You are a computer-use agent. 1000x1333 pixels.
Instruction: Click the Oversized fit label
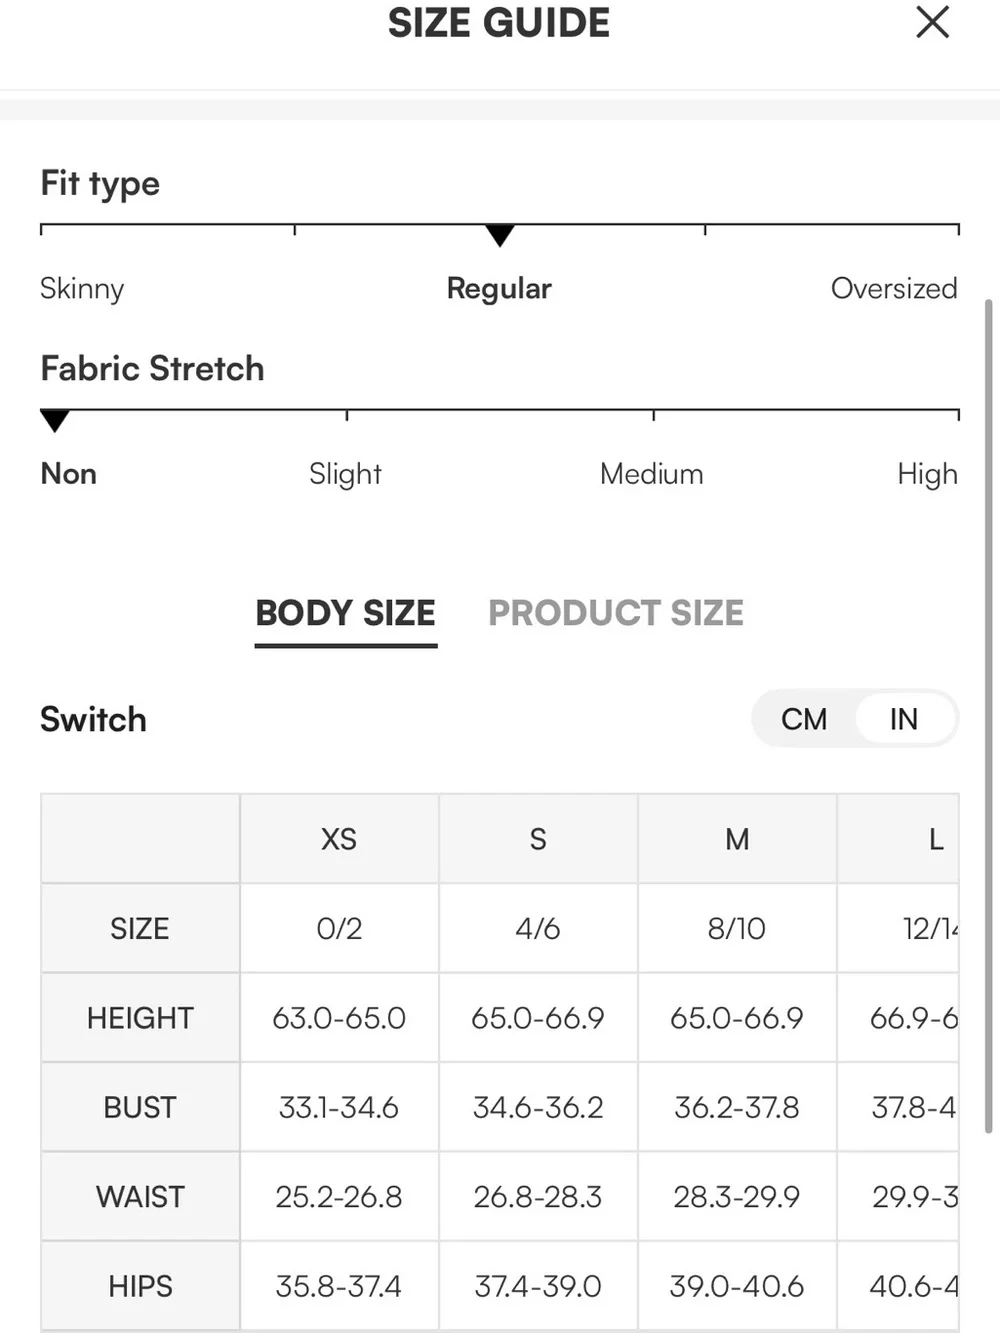[x=894, y=288]
